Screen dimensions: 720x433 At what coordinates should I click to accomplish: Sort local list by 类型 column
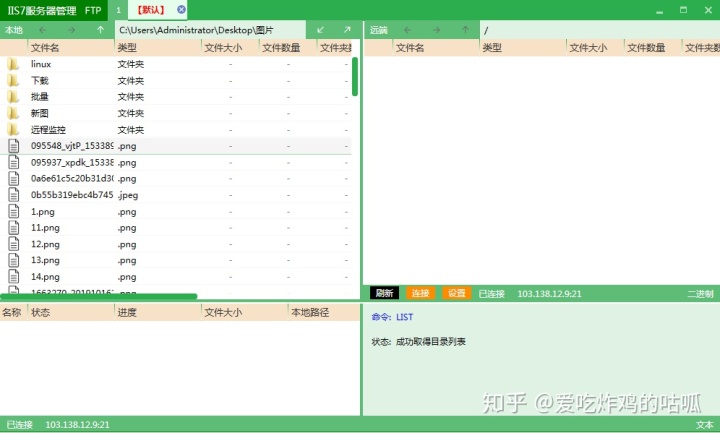(x=127, y=48)
